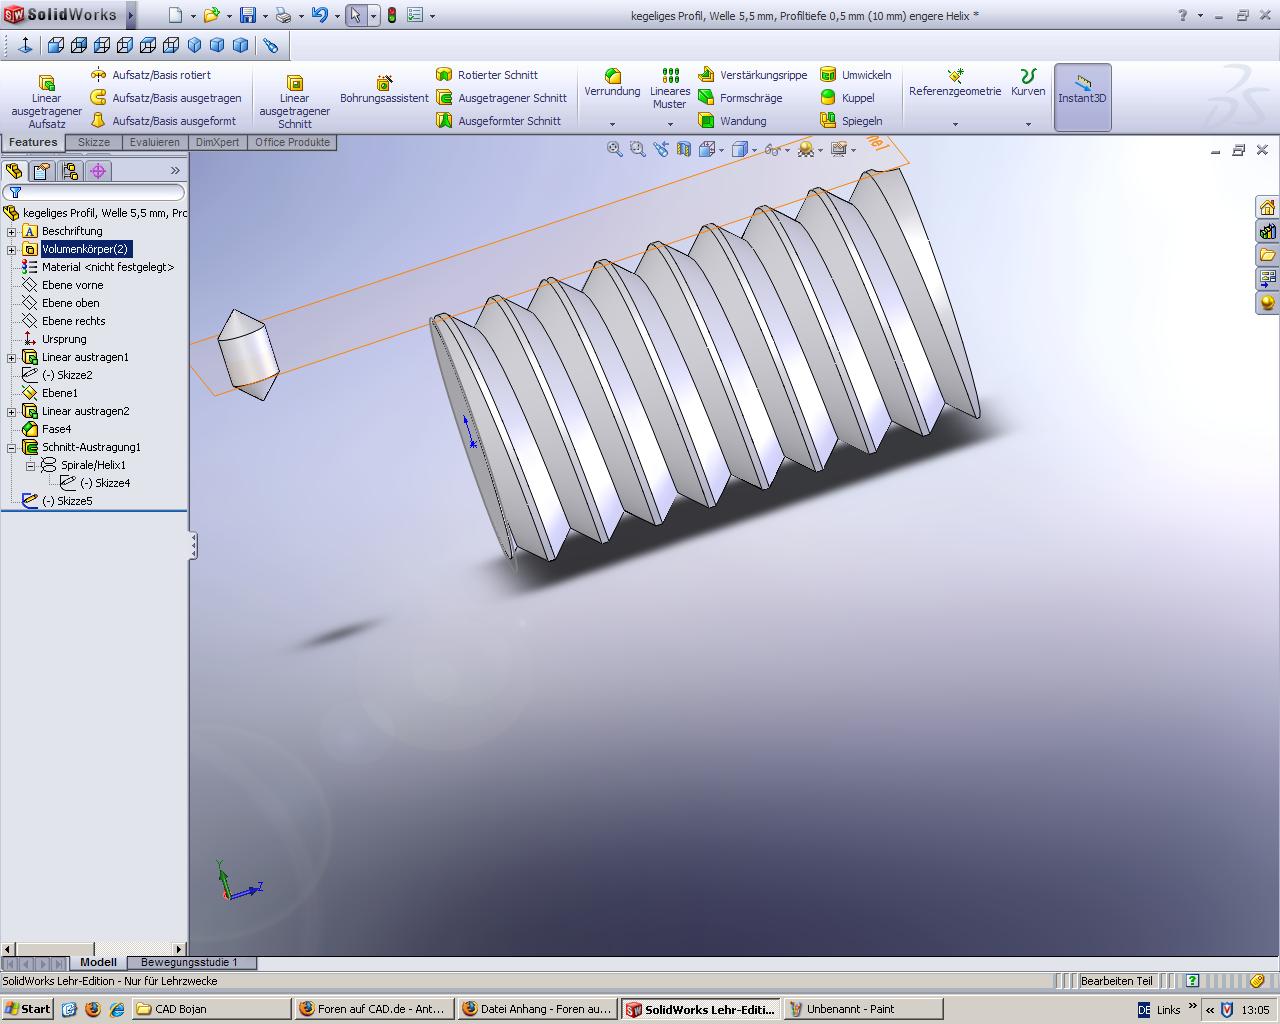Image resolution: width=1280 pixels, height=1024 pixels.
Task: Open the Evaluieren tab
Action: click(154, 142)
